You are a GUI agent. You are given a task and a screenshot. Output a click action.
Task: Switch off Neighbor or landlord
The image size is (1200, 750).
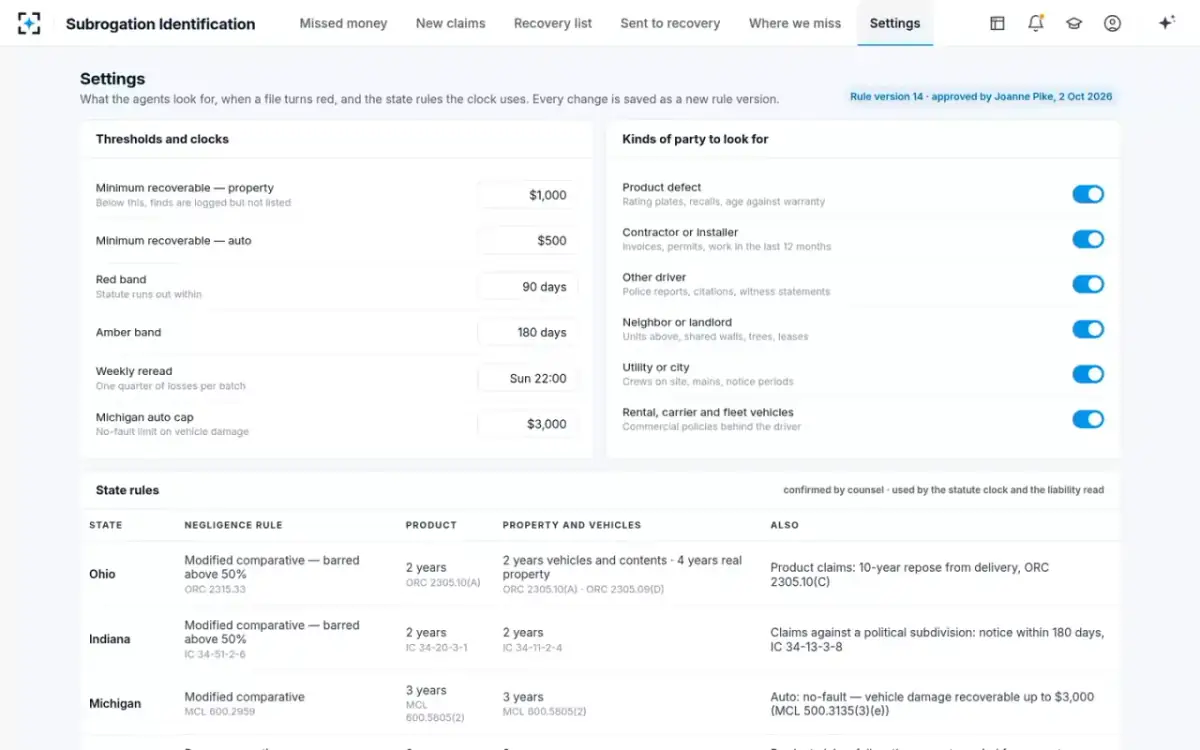point(1088,329)
